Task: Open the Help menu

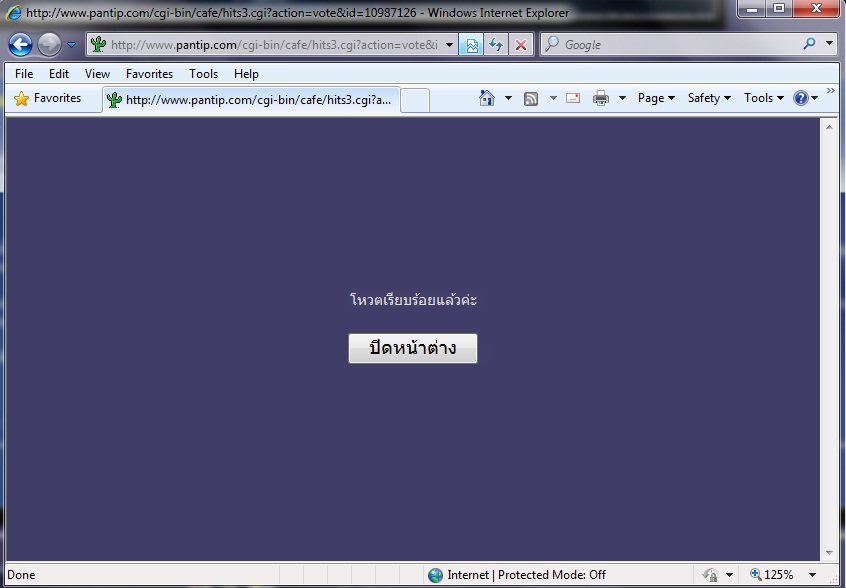Action: pos(246,74)
